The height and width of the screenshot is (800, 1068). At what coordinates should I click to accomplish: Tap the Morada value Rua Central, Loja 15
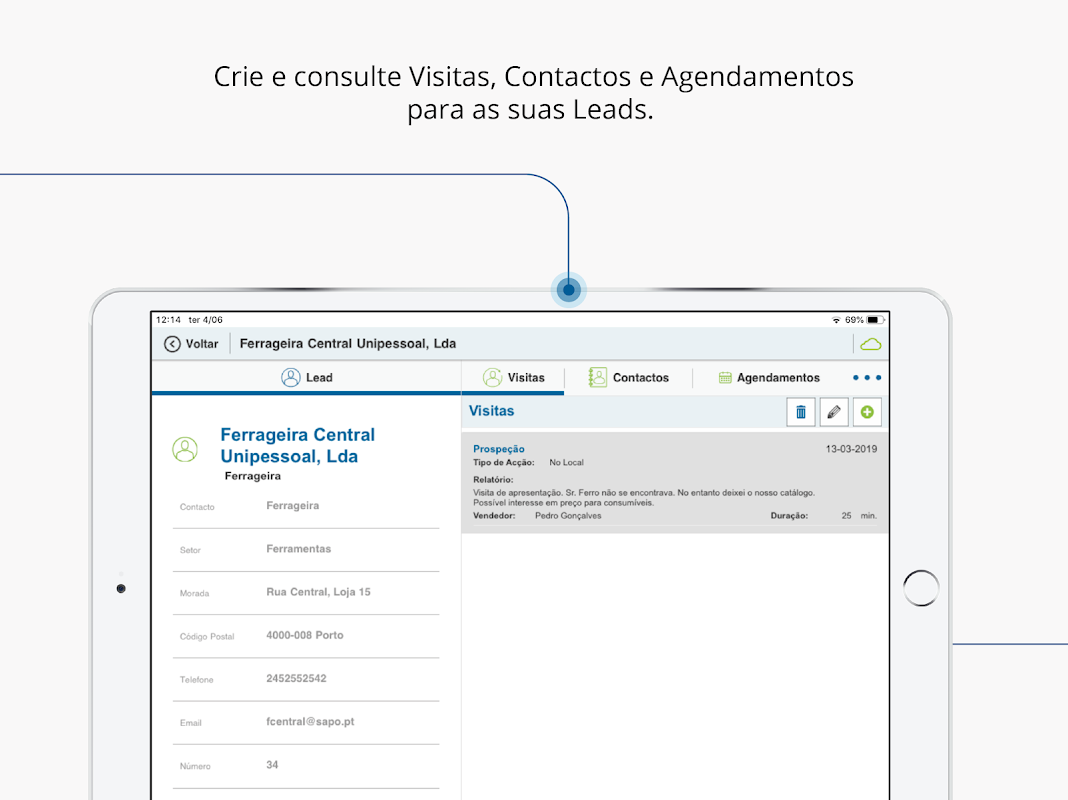click(318, 592)
